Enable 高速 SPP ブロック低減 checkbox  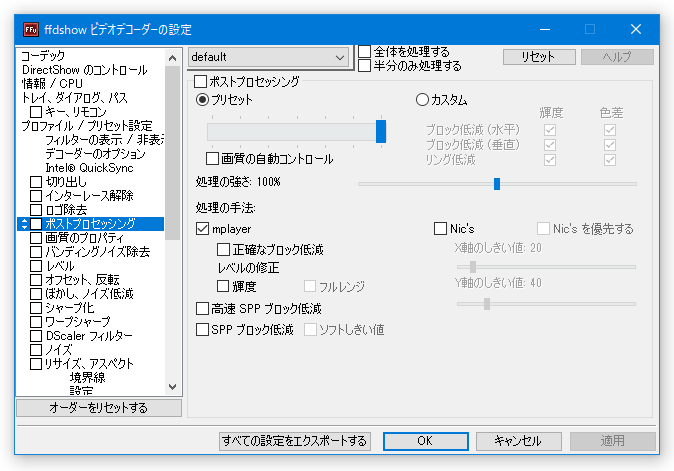202,309
